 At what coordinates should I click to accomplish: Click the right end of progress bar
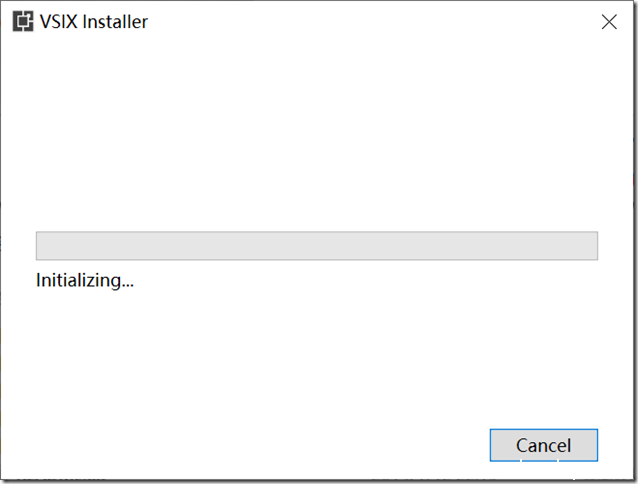[592, 246]
